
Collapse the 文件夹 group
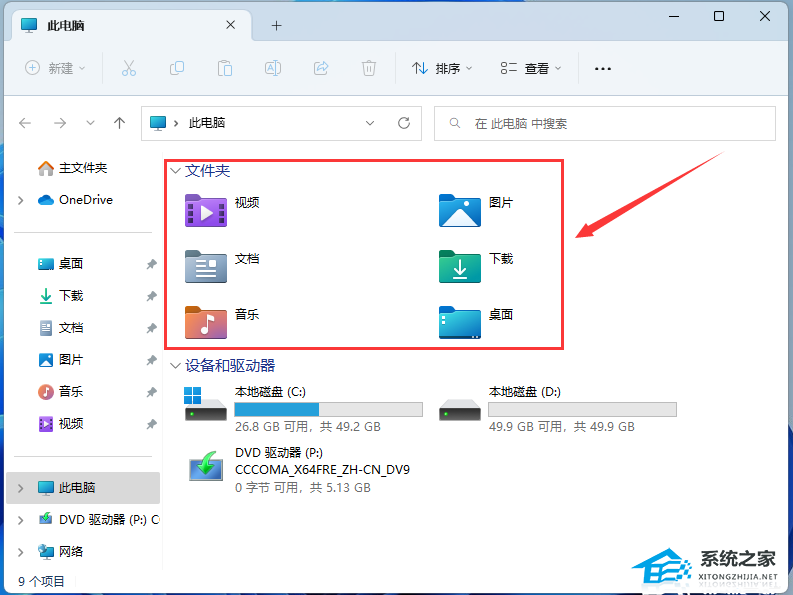(175, 171)
